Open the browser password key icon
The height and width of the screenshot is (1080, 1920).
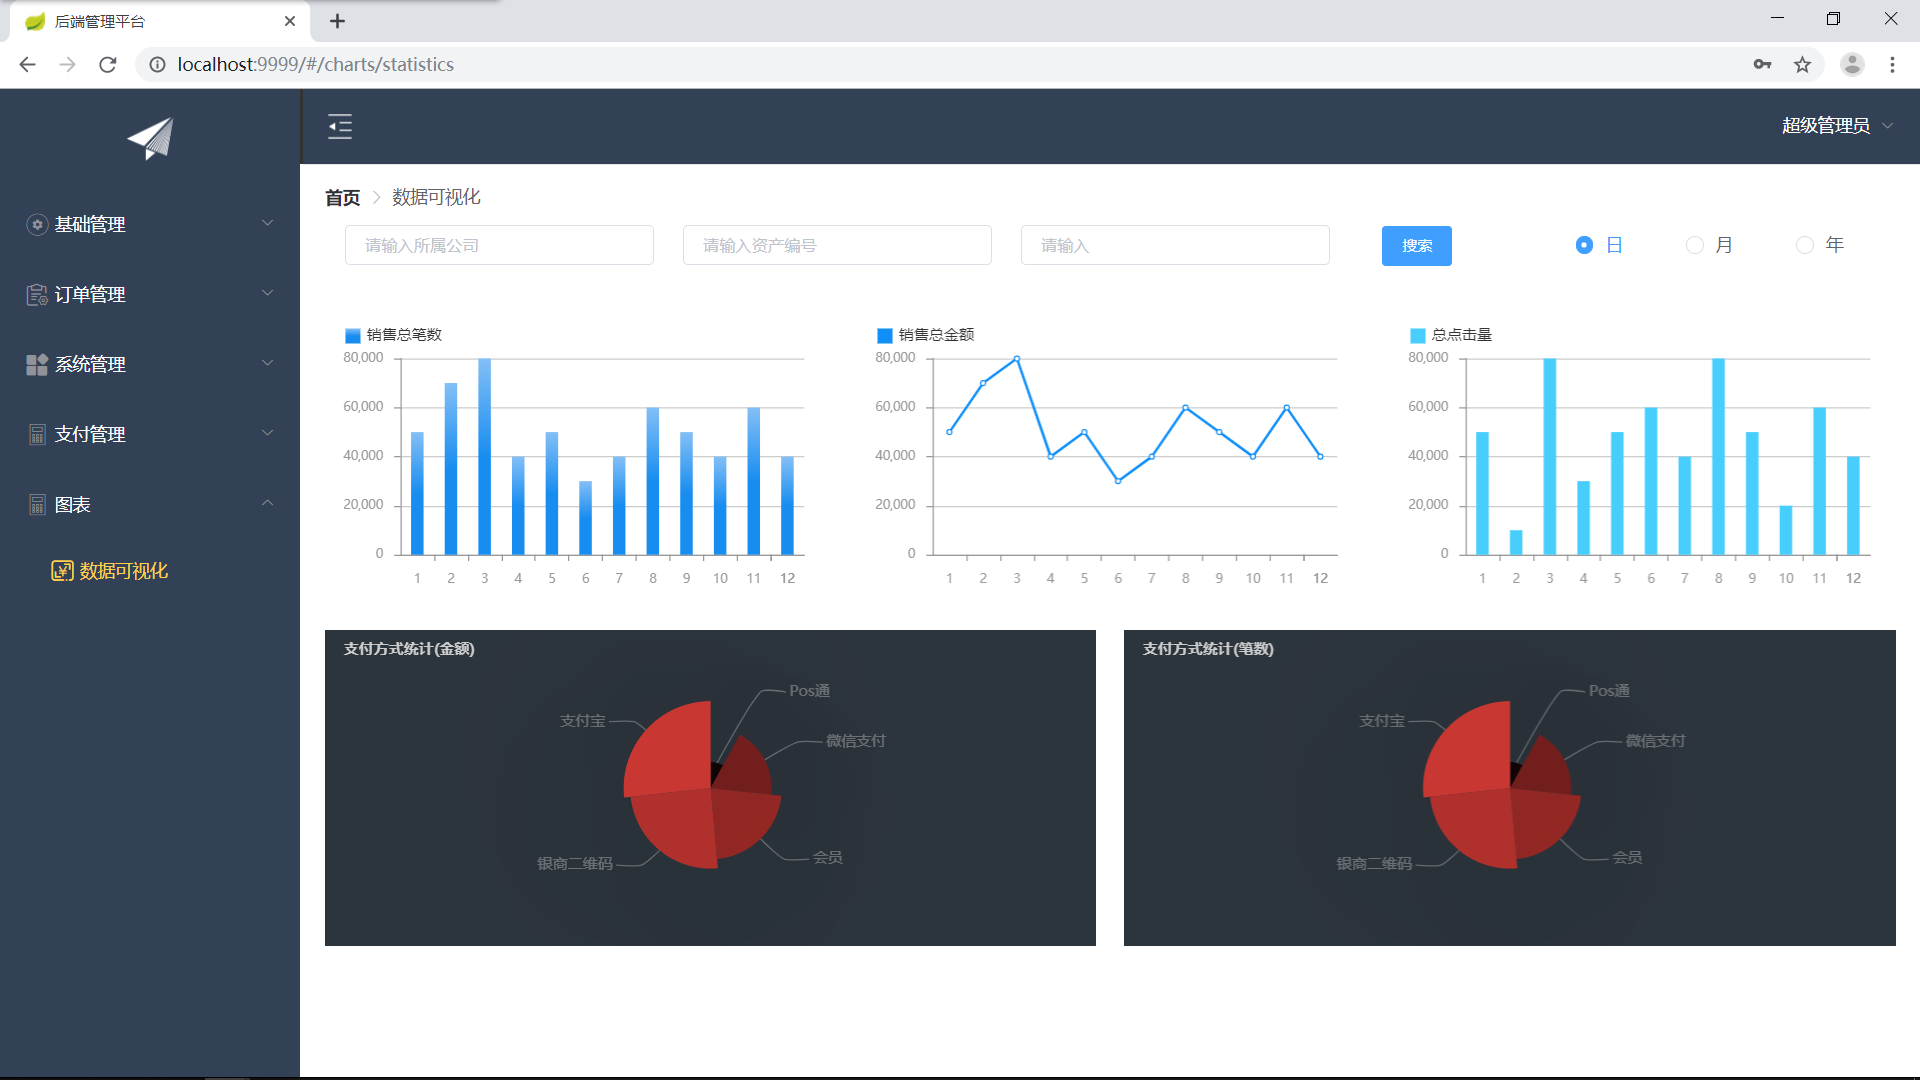[1762, 64]
